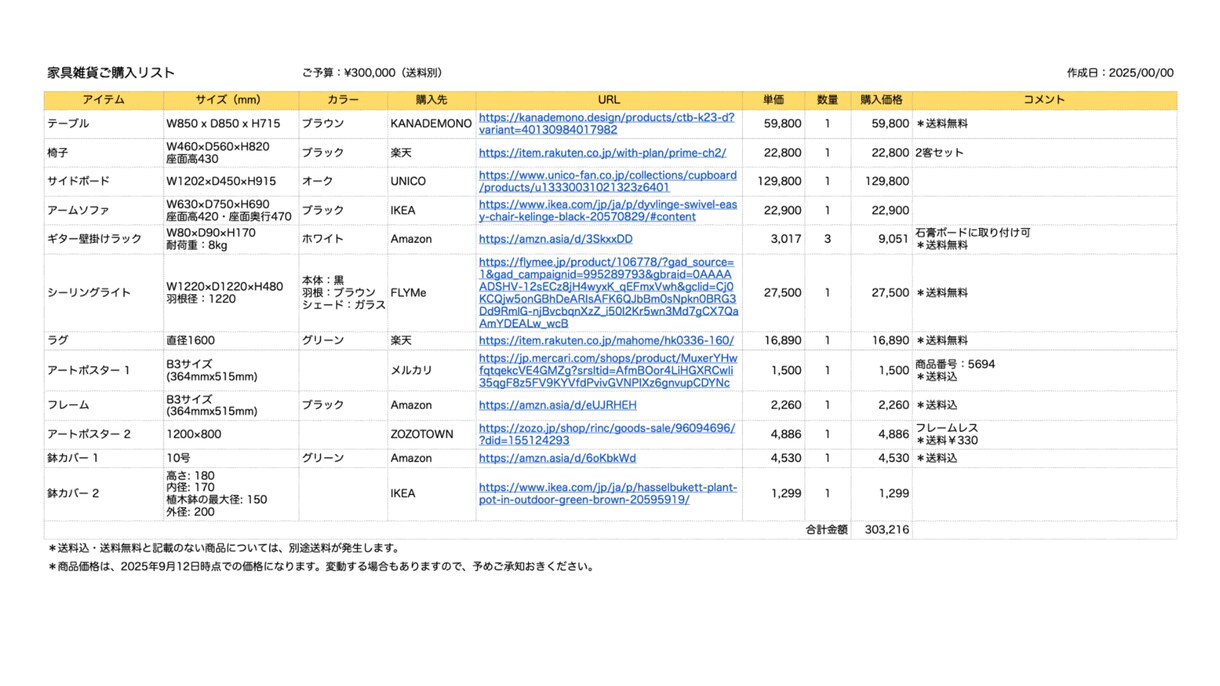Select the テーブル item cell

coord(103,124)
